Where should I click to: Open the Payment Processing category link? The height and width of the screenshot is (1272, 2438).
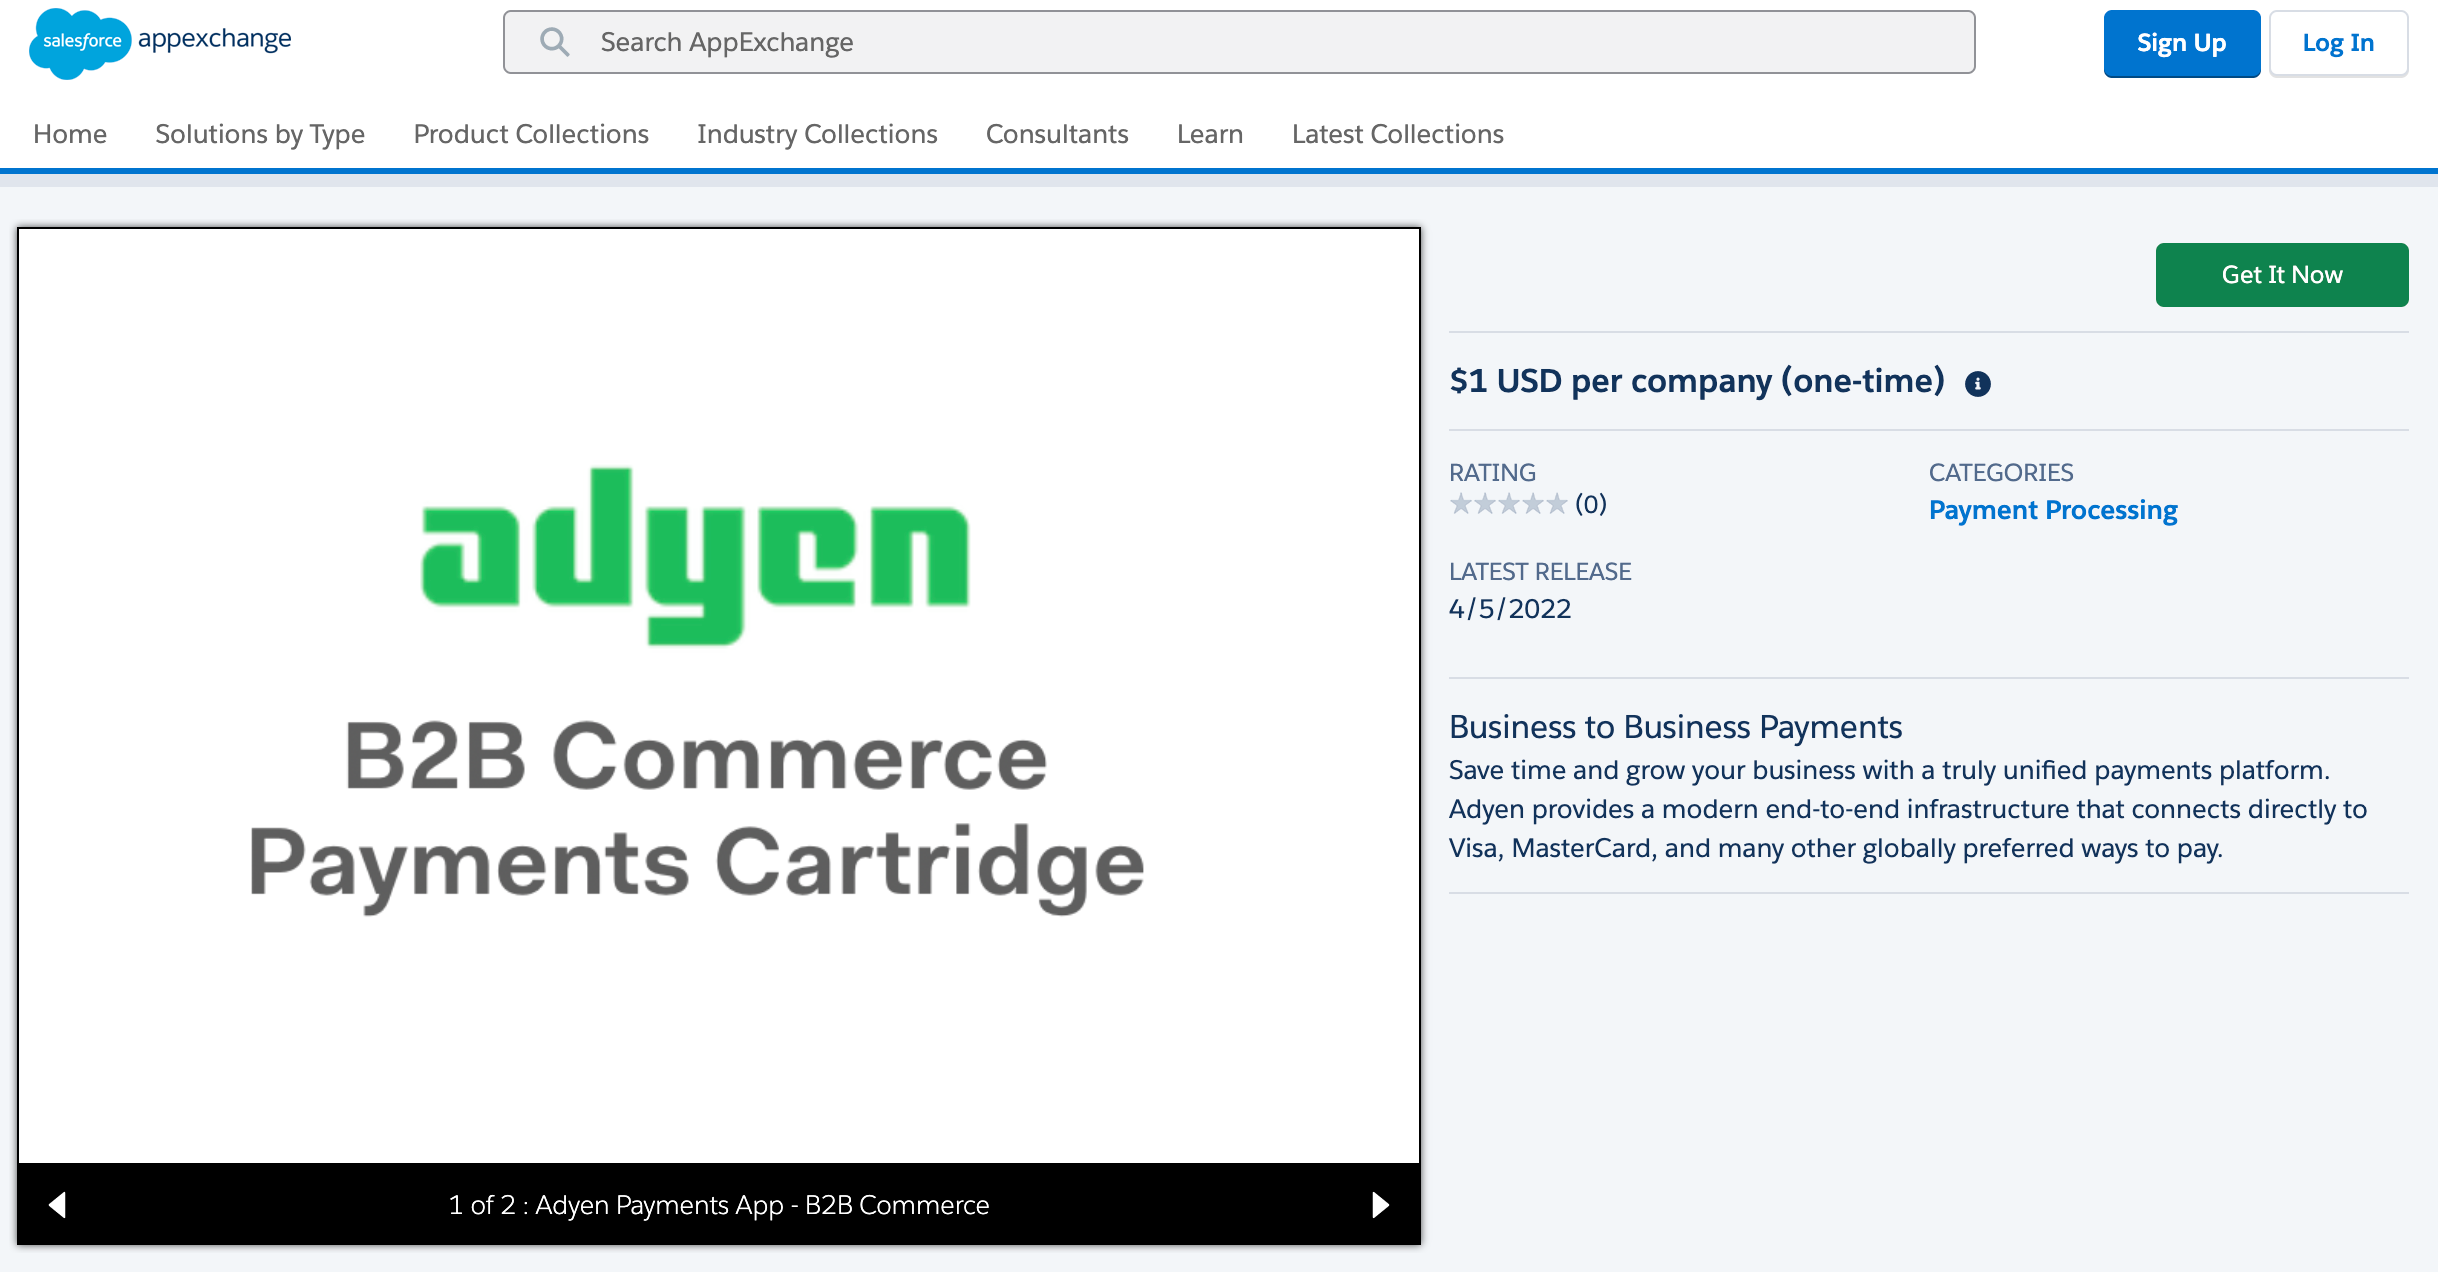[x=2053, y=510]
